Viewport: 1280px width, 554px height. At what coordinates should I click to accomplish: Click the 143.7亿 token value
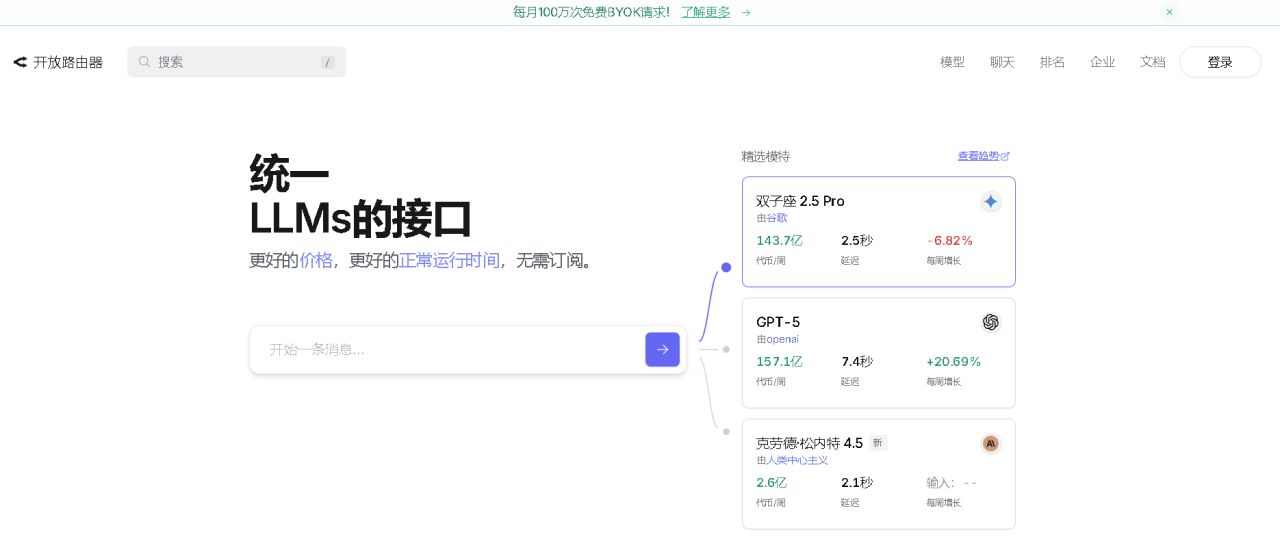click(779, 240)
